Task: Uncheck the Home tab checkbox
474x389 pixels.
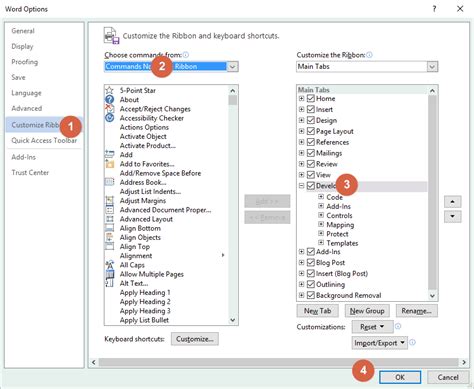Action: tap(311, 98)
